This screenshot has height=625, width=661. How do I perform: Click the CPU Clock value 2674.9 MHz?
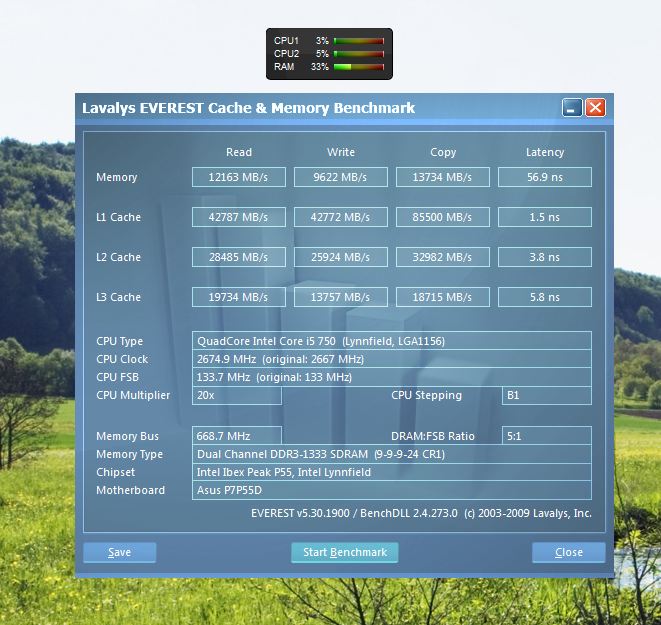pyautogui.click(x=392, y=359)
